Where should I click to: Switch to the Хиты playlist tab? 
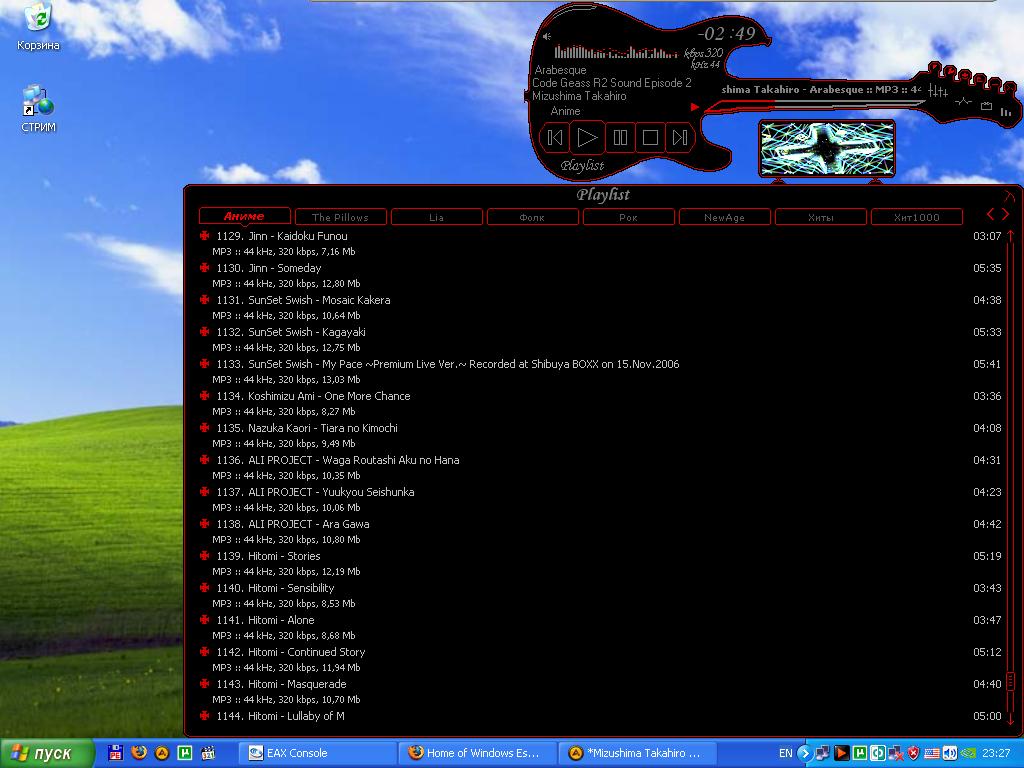click(820, 217)
